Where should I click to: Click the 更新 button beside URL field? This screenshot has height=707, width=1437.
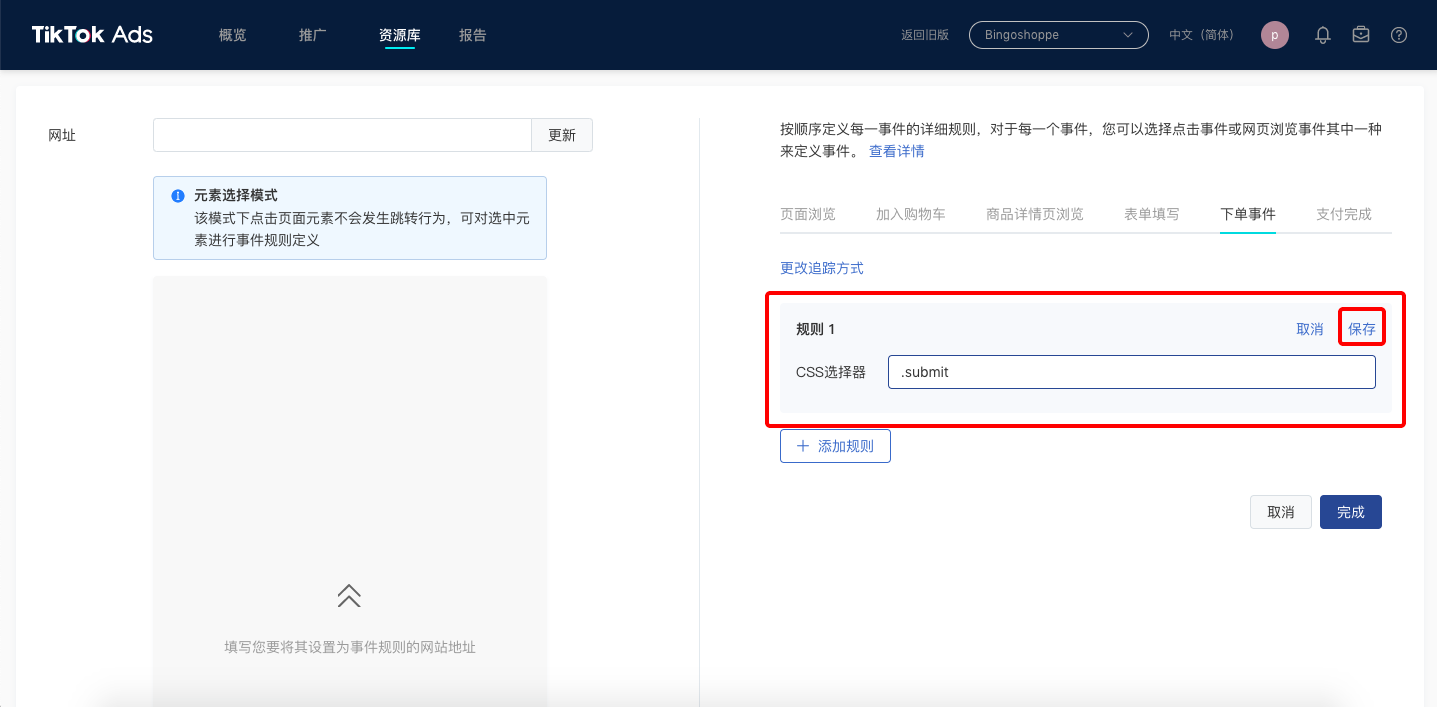(561, 135)
